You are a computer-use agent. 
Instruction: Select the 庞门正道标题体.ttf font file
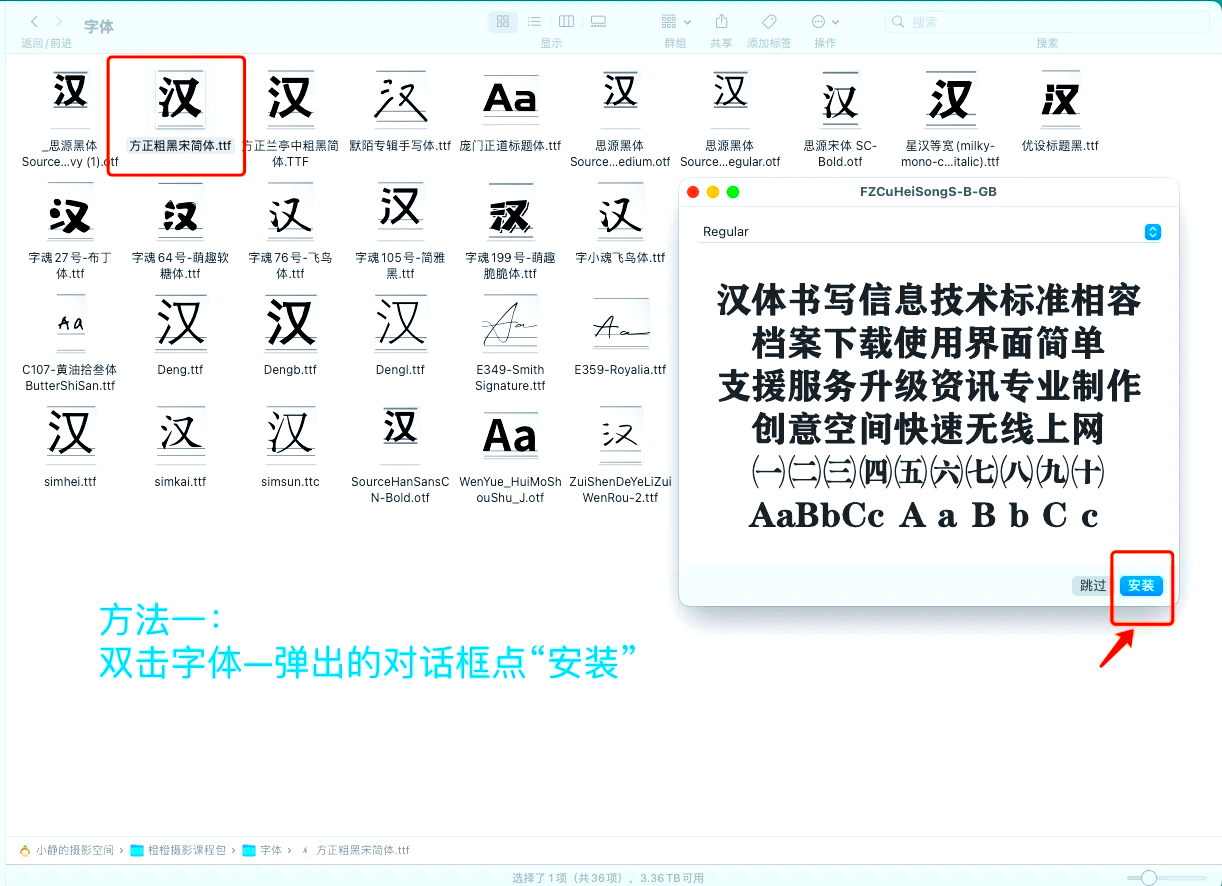tap(510, 112)
